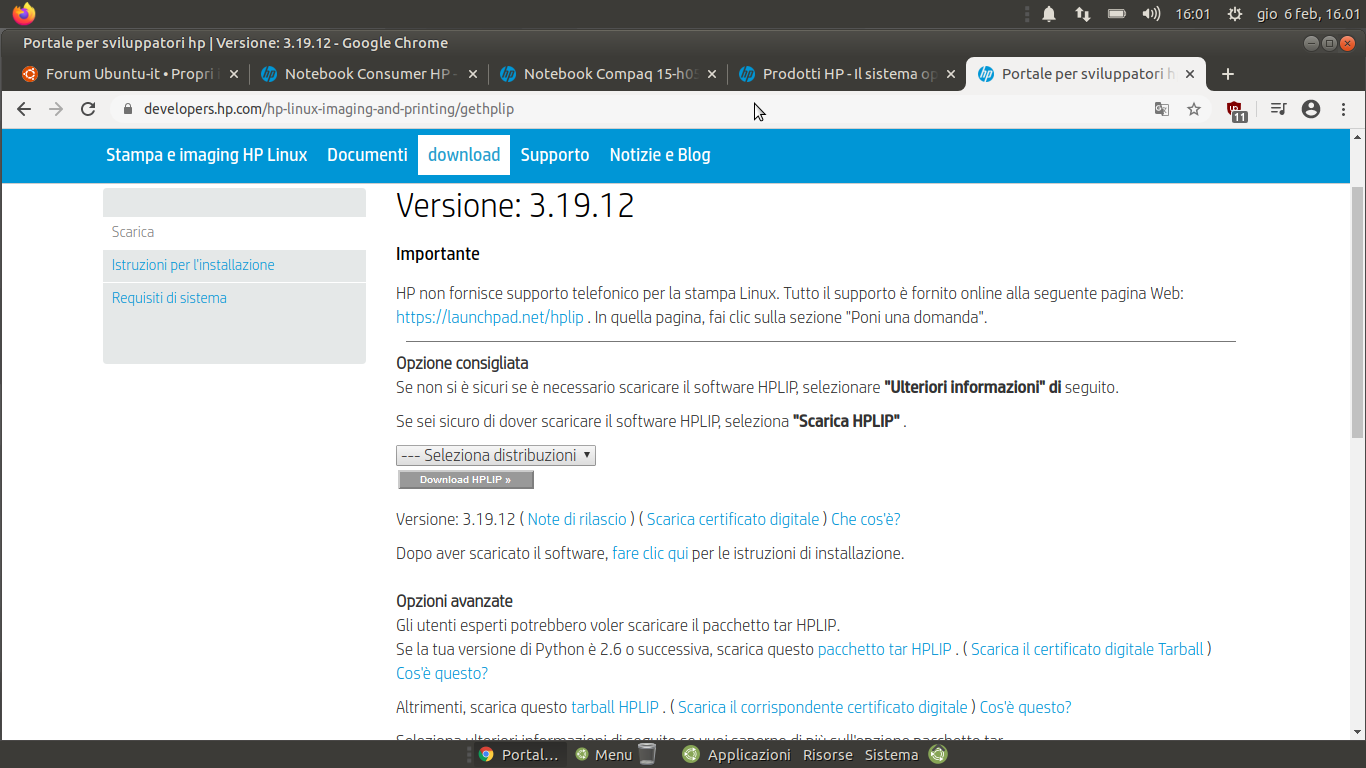
Task: Click the battery indicator icon
Action: (1117, 14)
